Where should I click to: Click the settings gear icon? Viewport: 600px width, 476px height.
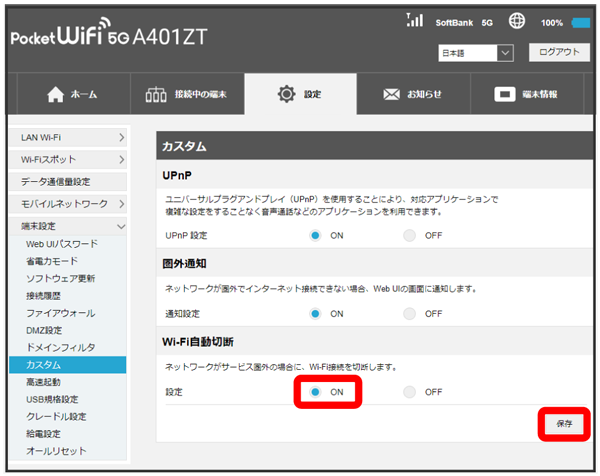[x=286, y=95]
